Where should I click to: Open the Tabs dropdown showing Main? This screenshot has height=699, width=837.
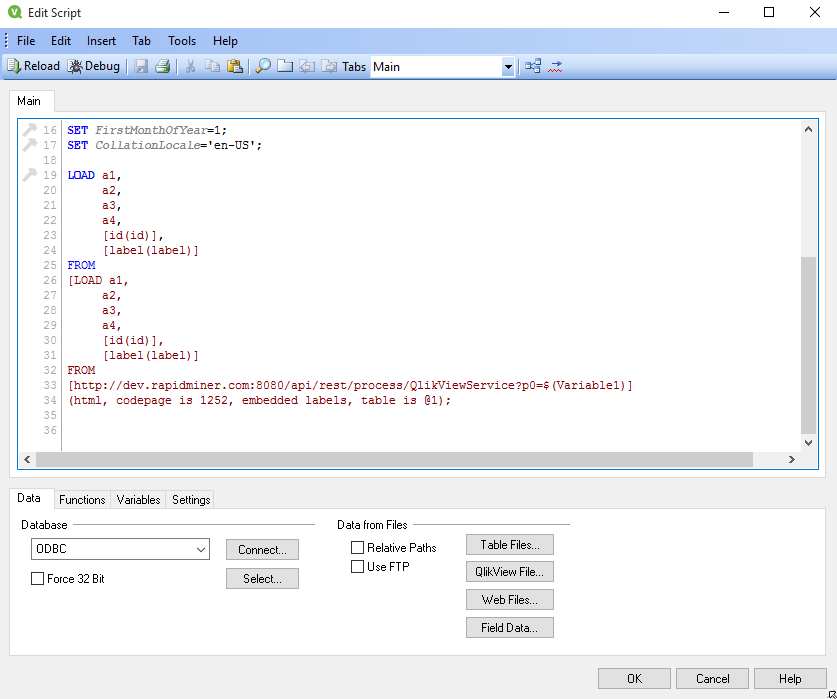coord(508,67)
